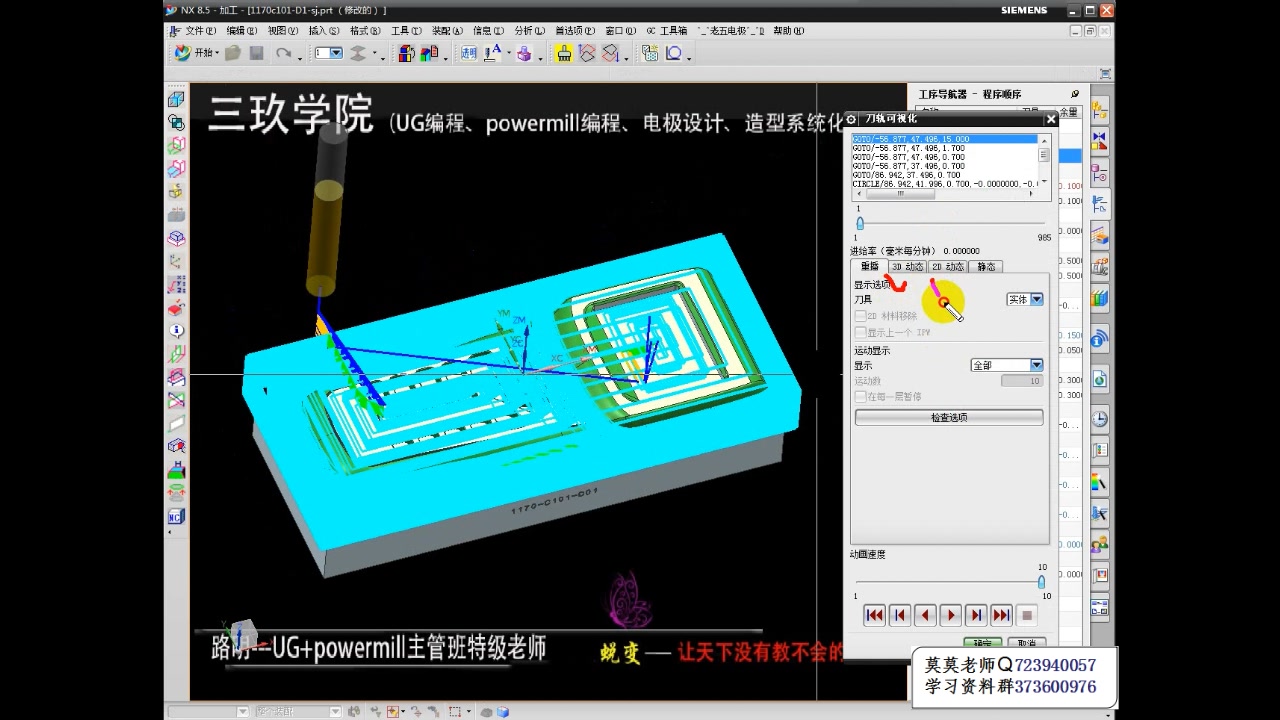Rewind to the start of the tool path

coord(875,615)
